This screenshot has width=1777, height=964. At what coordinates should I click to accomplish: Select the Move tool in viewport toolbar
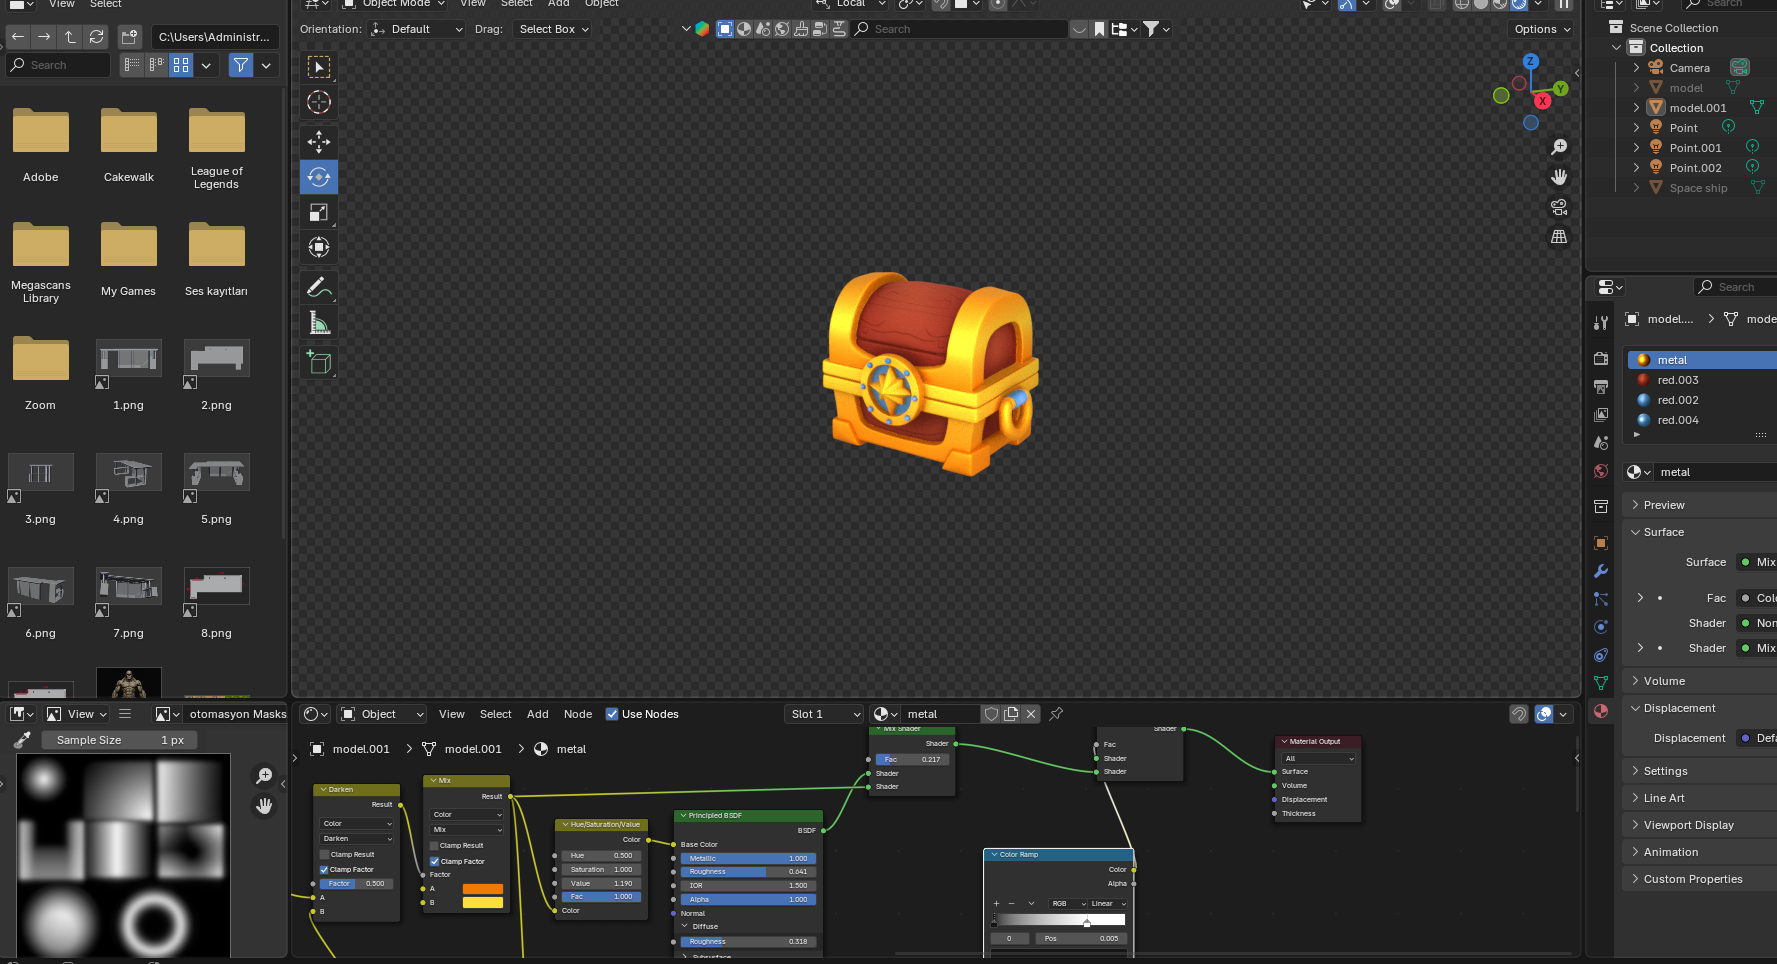[319, 142]
